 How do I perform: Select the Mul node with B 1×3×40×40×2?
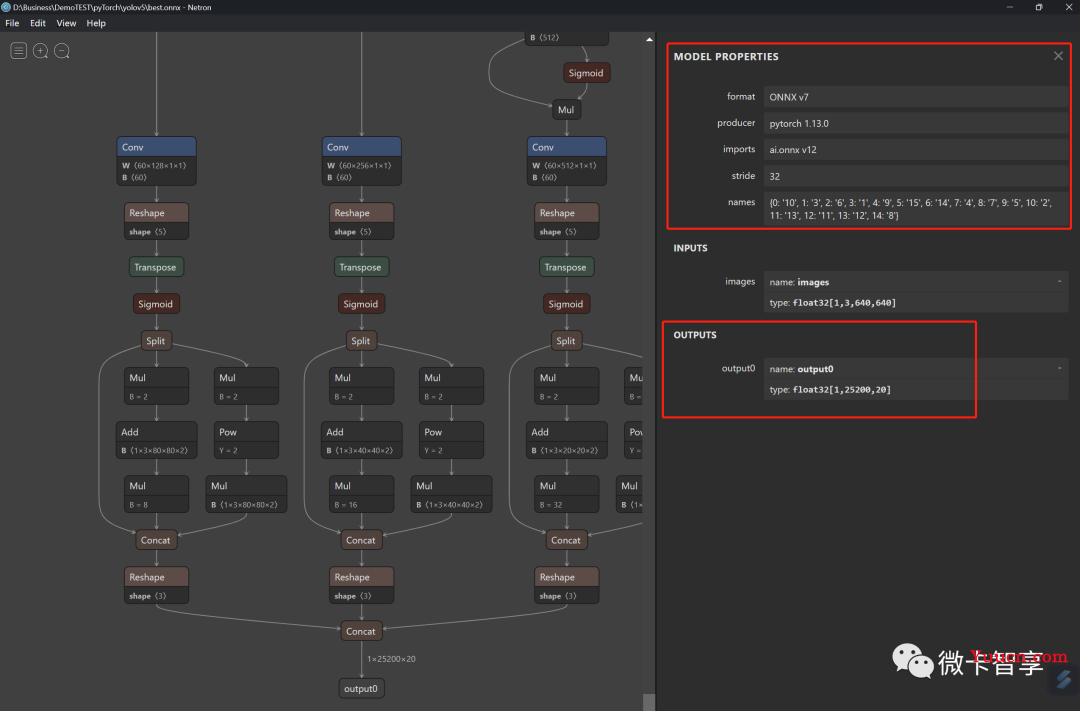point(451,494)
